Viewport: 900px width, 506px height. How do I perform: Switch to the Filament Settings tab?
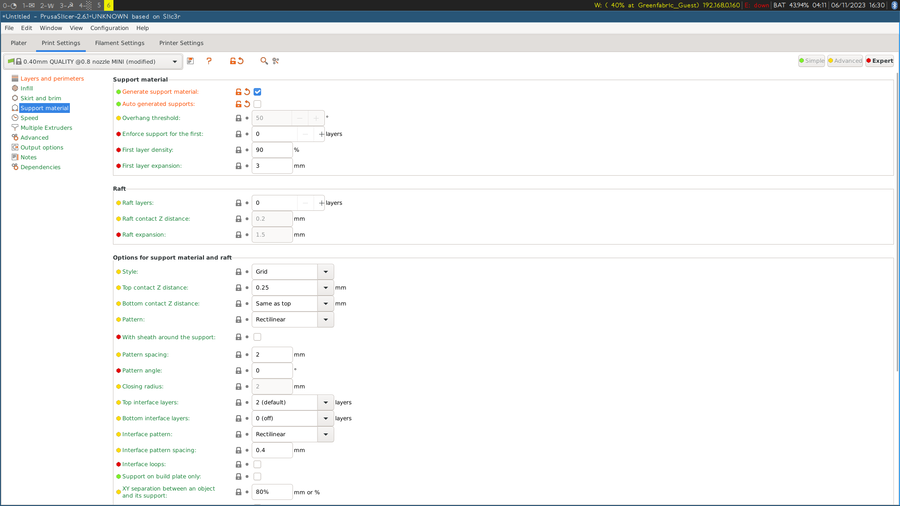click(x=119, y=43)
